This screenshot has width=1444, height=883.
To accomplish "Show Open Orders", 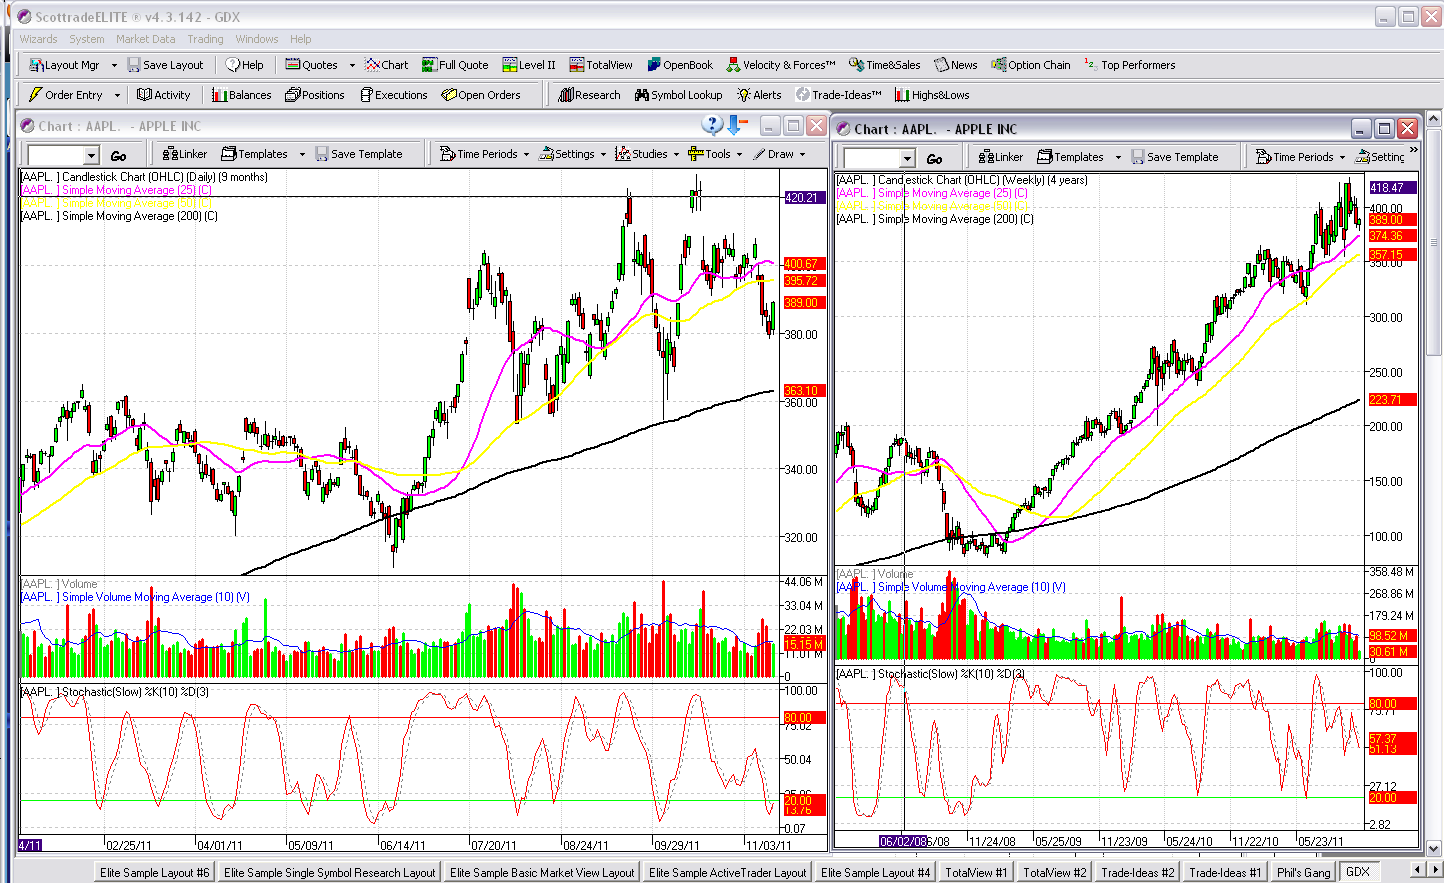I will point(481,95).
